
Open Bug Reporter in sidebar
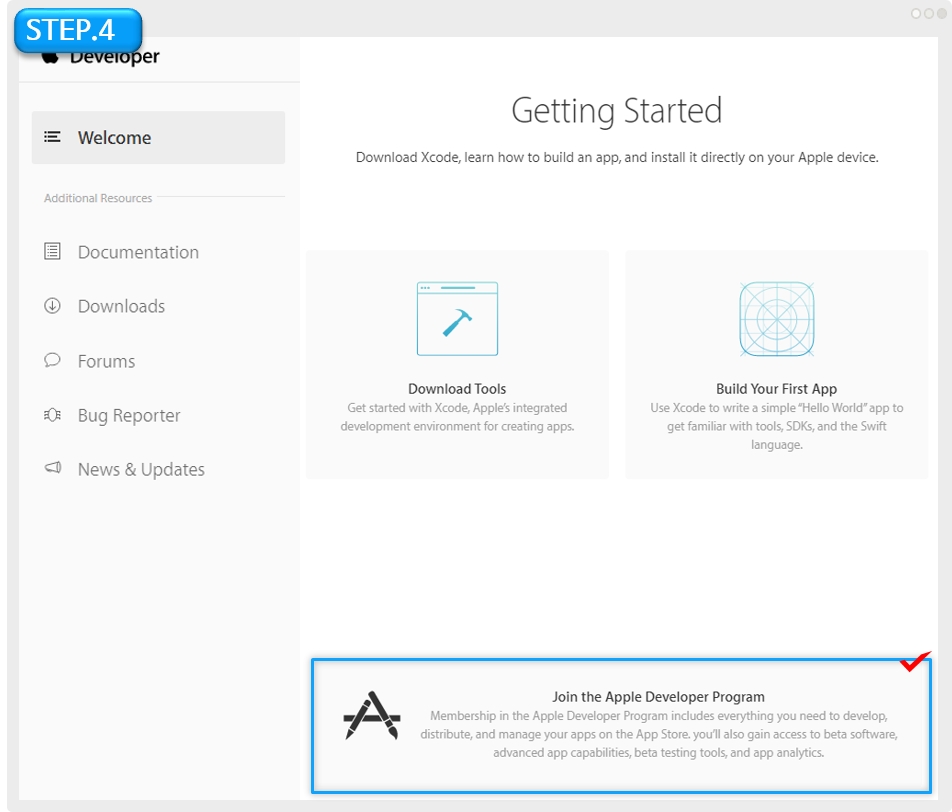coord(129,415)
